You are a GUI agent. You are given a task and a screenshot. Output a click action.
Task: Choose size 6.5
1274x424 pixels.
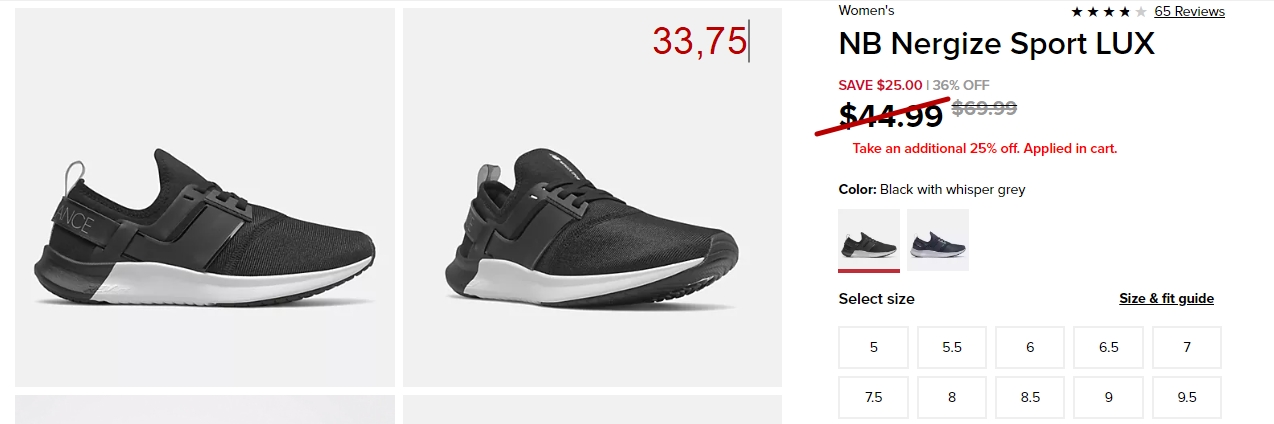(x=1109, y=348)
